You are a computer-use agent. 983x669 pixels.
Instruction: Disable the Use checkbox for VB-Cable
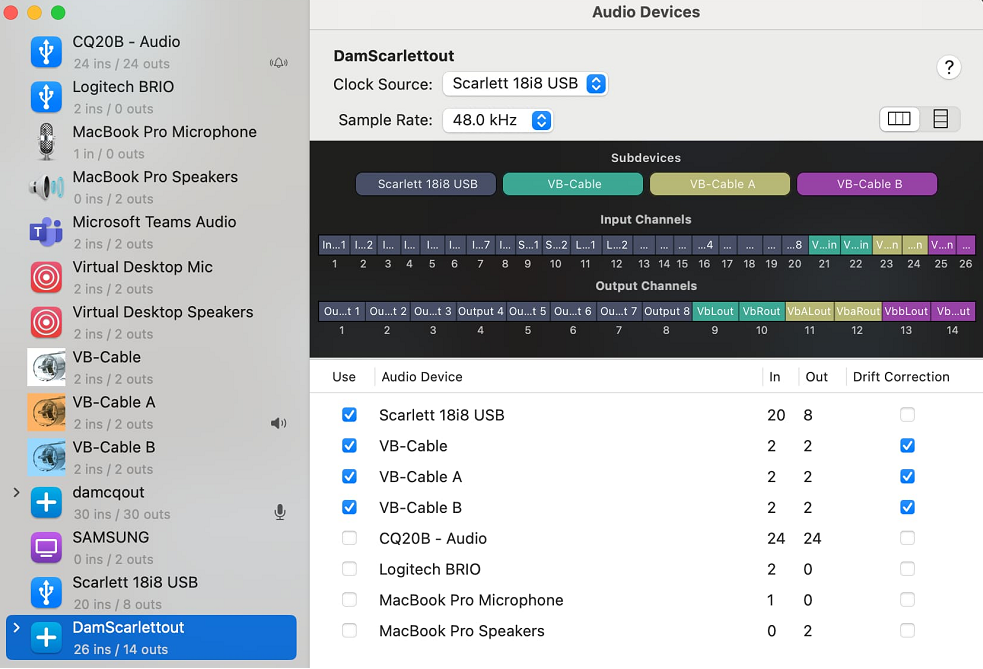tap(349, 445)
